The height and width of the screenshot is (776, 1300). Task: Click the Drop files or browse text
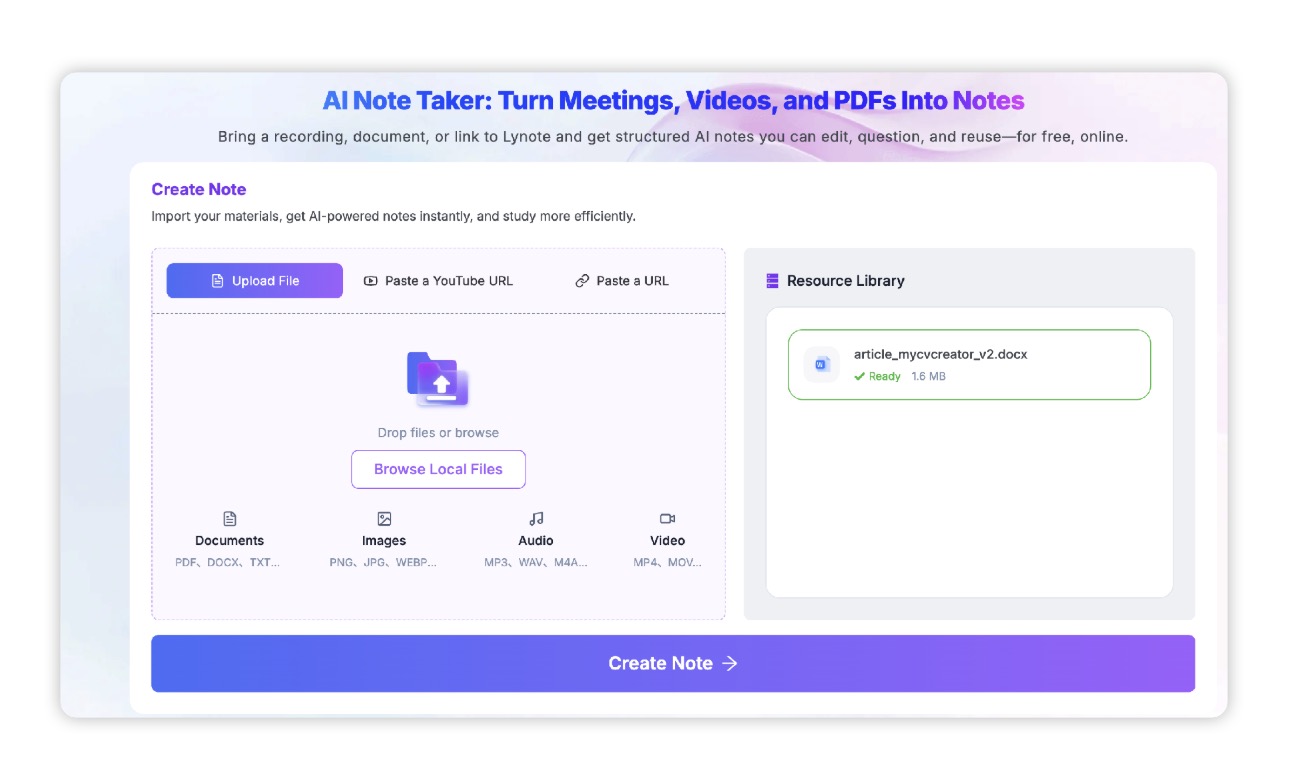pos(438,433)
